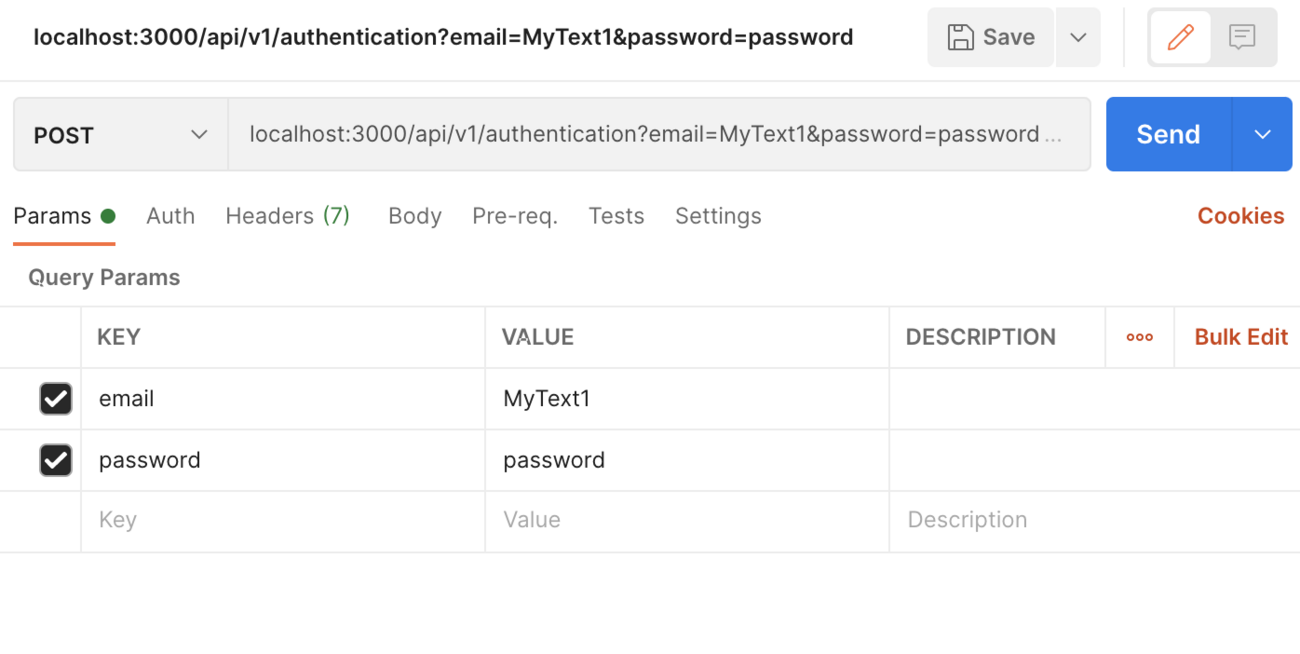Open the comments panel icon

(x=1242, y=38)
